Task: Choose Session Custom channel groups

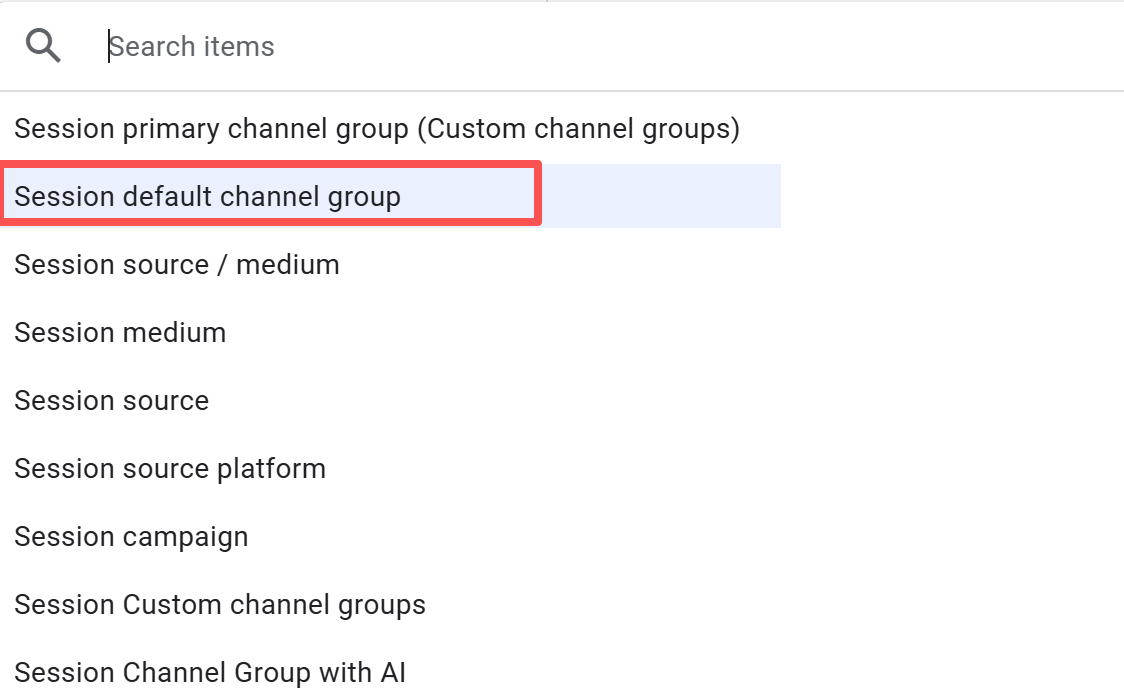Action: pyautogui.click(x=220, y=605)
